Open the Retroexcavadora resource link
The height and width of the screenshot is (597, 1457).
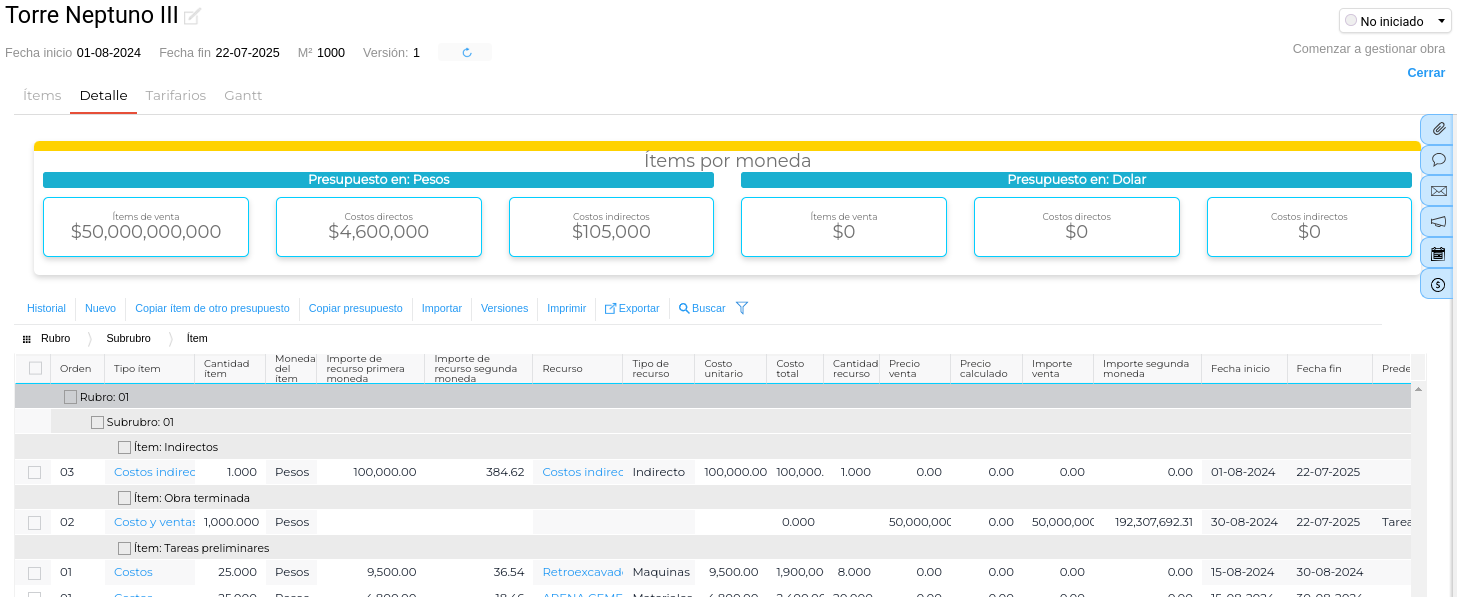(x=582, y=572)
